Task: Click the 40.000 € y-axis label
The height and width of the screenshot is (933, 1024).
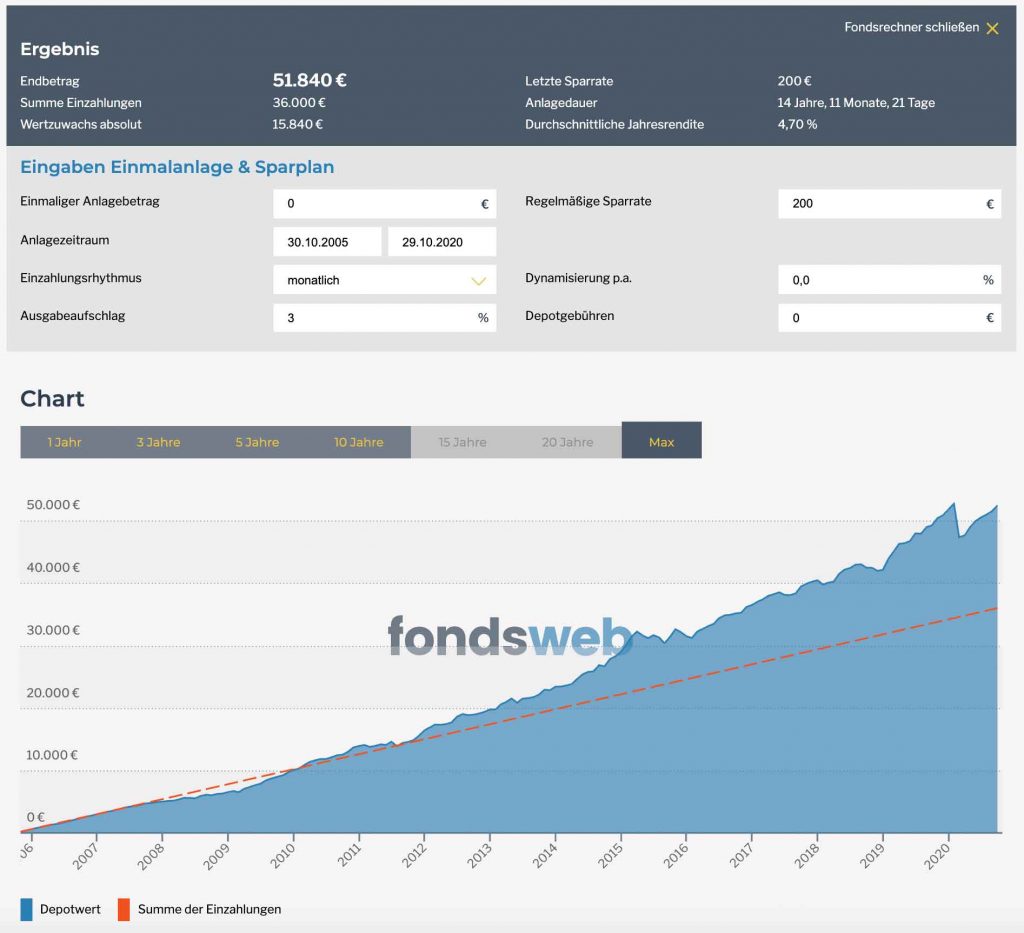Action: pos(53,567)
